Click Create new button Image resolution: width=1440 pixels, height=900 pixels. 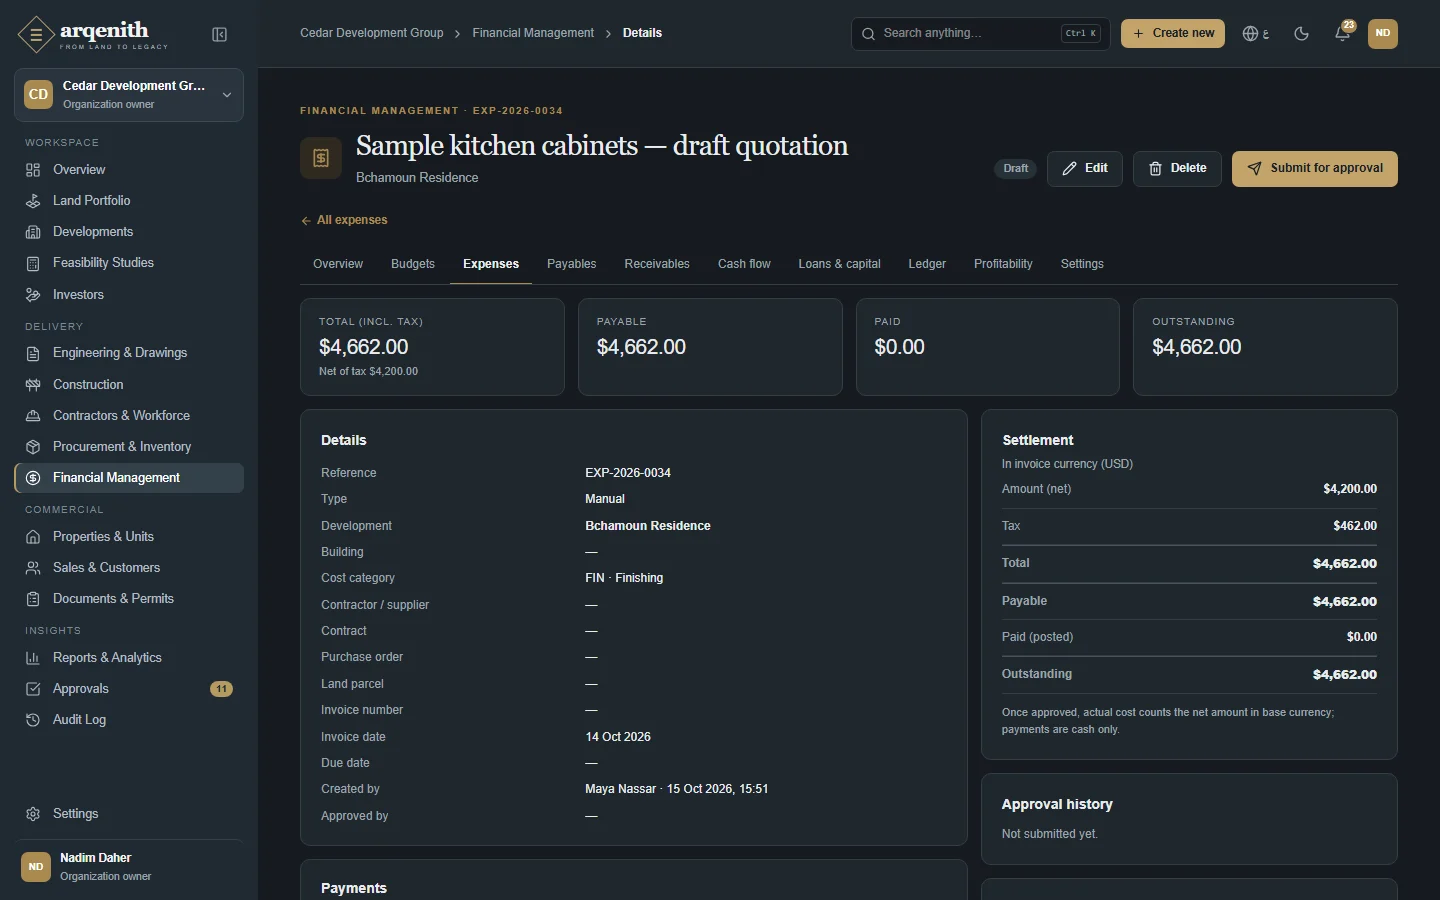[1173, 33]
